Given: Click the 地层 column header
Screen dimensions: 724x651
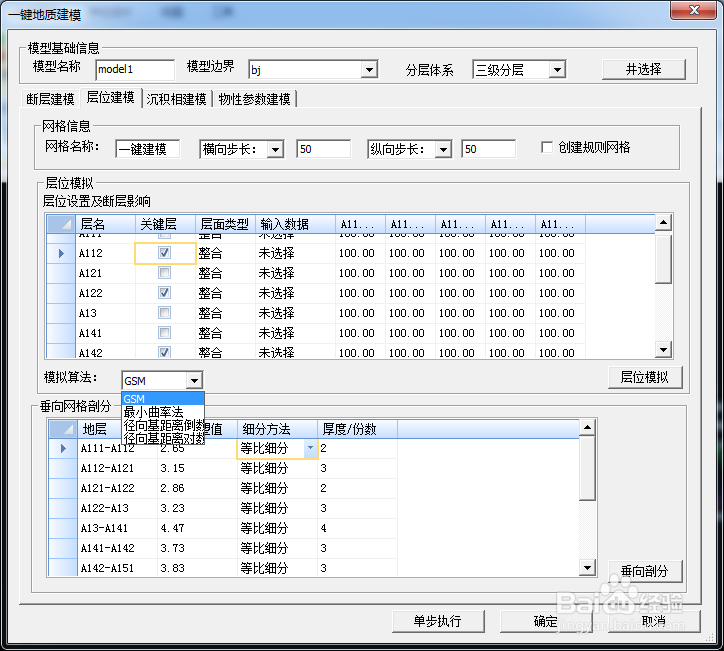Looking at the screenshot, I should (99, 429).
